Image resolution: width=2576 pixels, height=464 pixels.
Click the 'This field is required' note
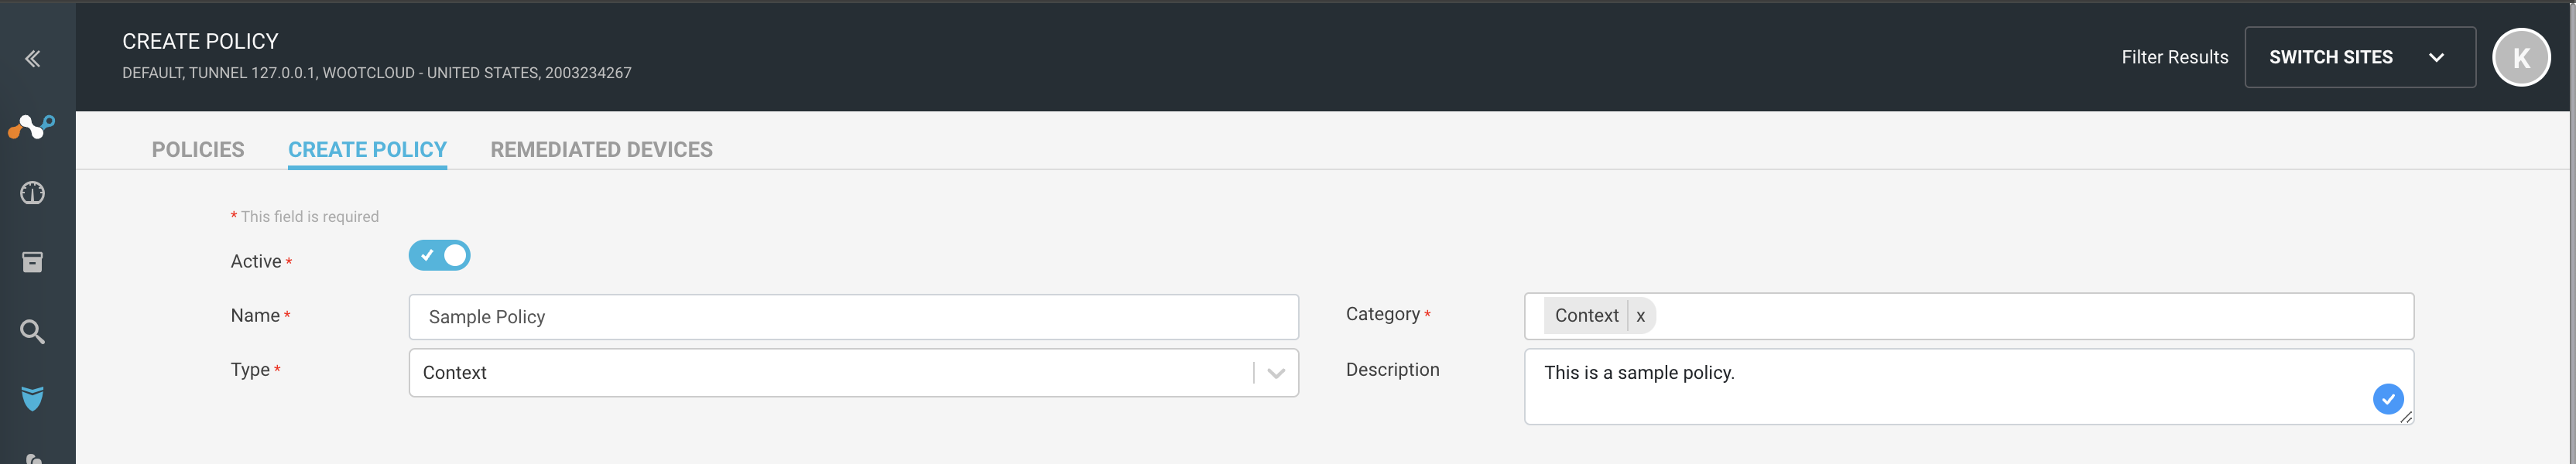[305, 217]
